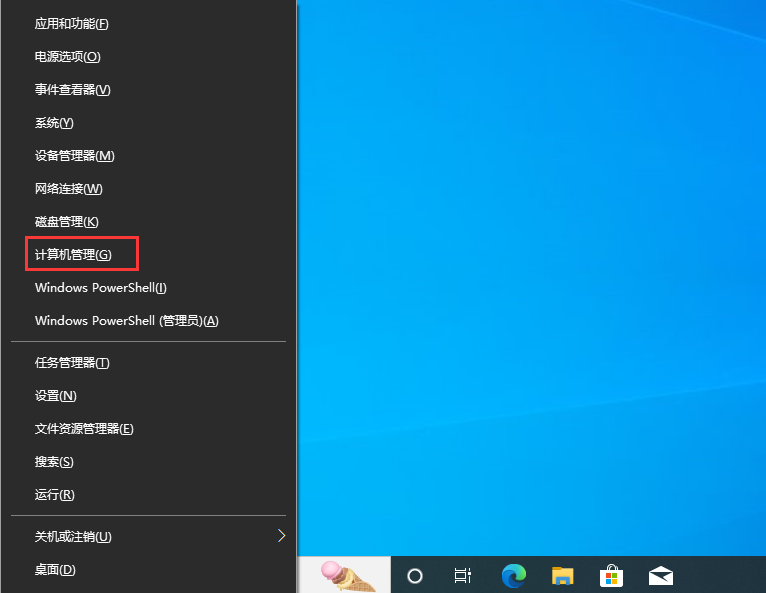Open Task View on the taskbar
This screenshot has width=766, height=593.
[462, 576]
